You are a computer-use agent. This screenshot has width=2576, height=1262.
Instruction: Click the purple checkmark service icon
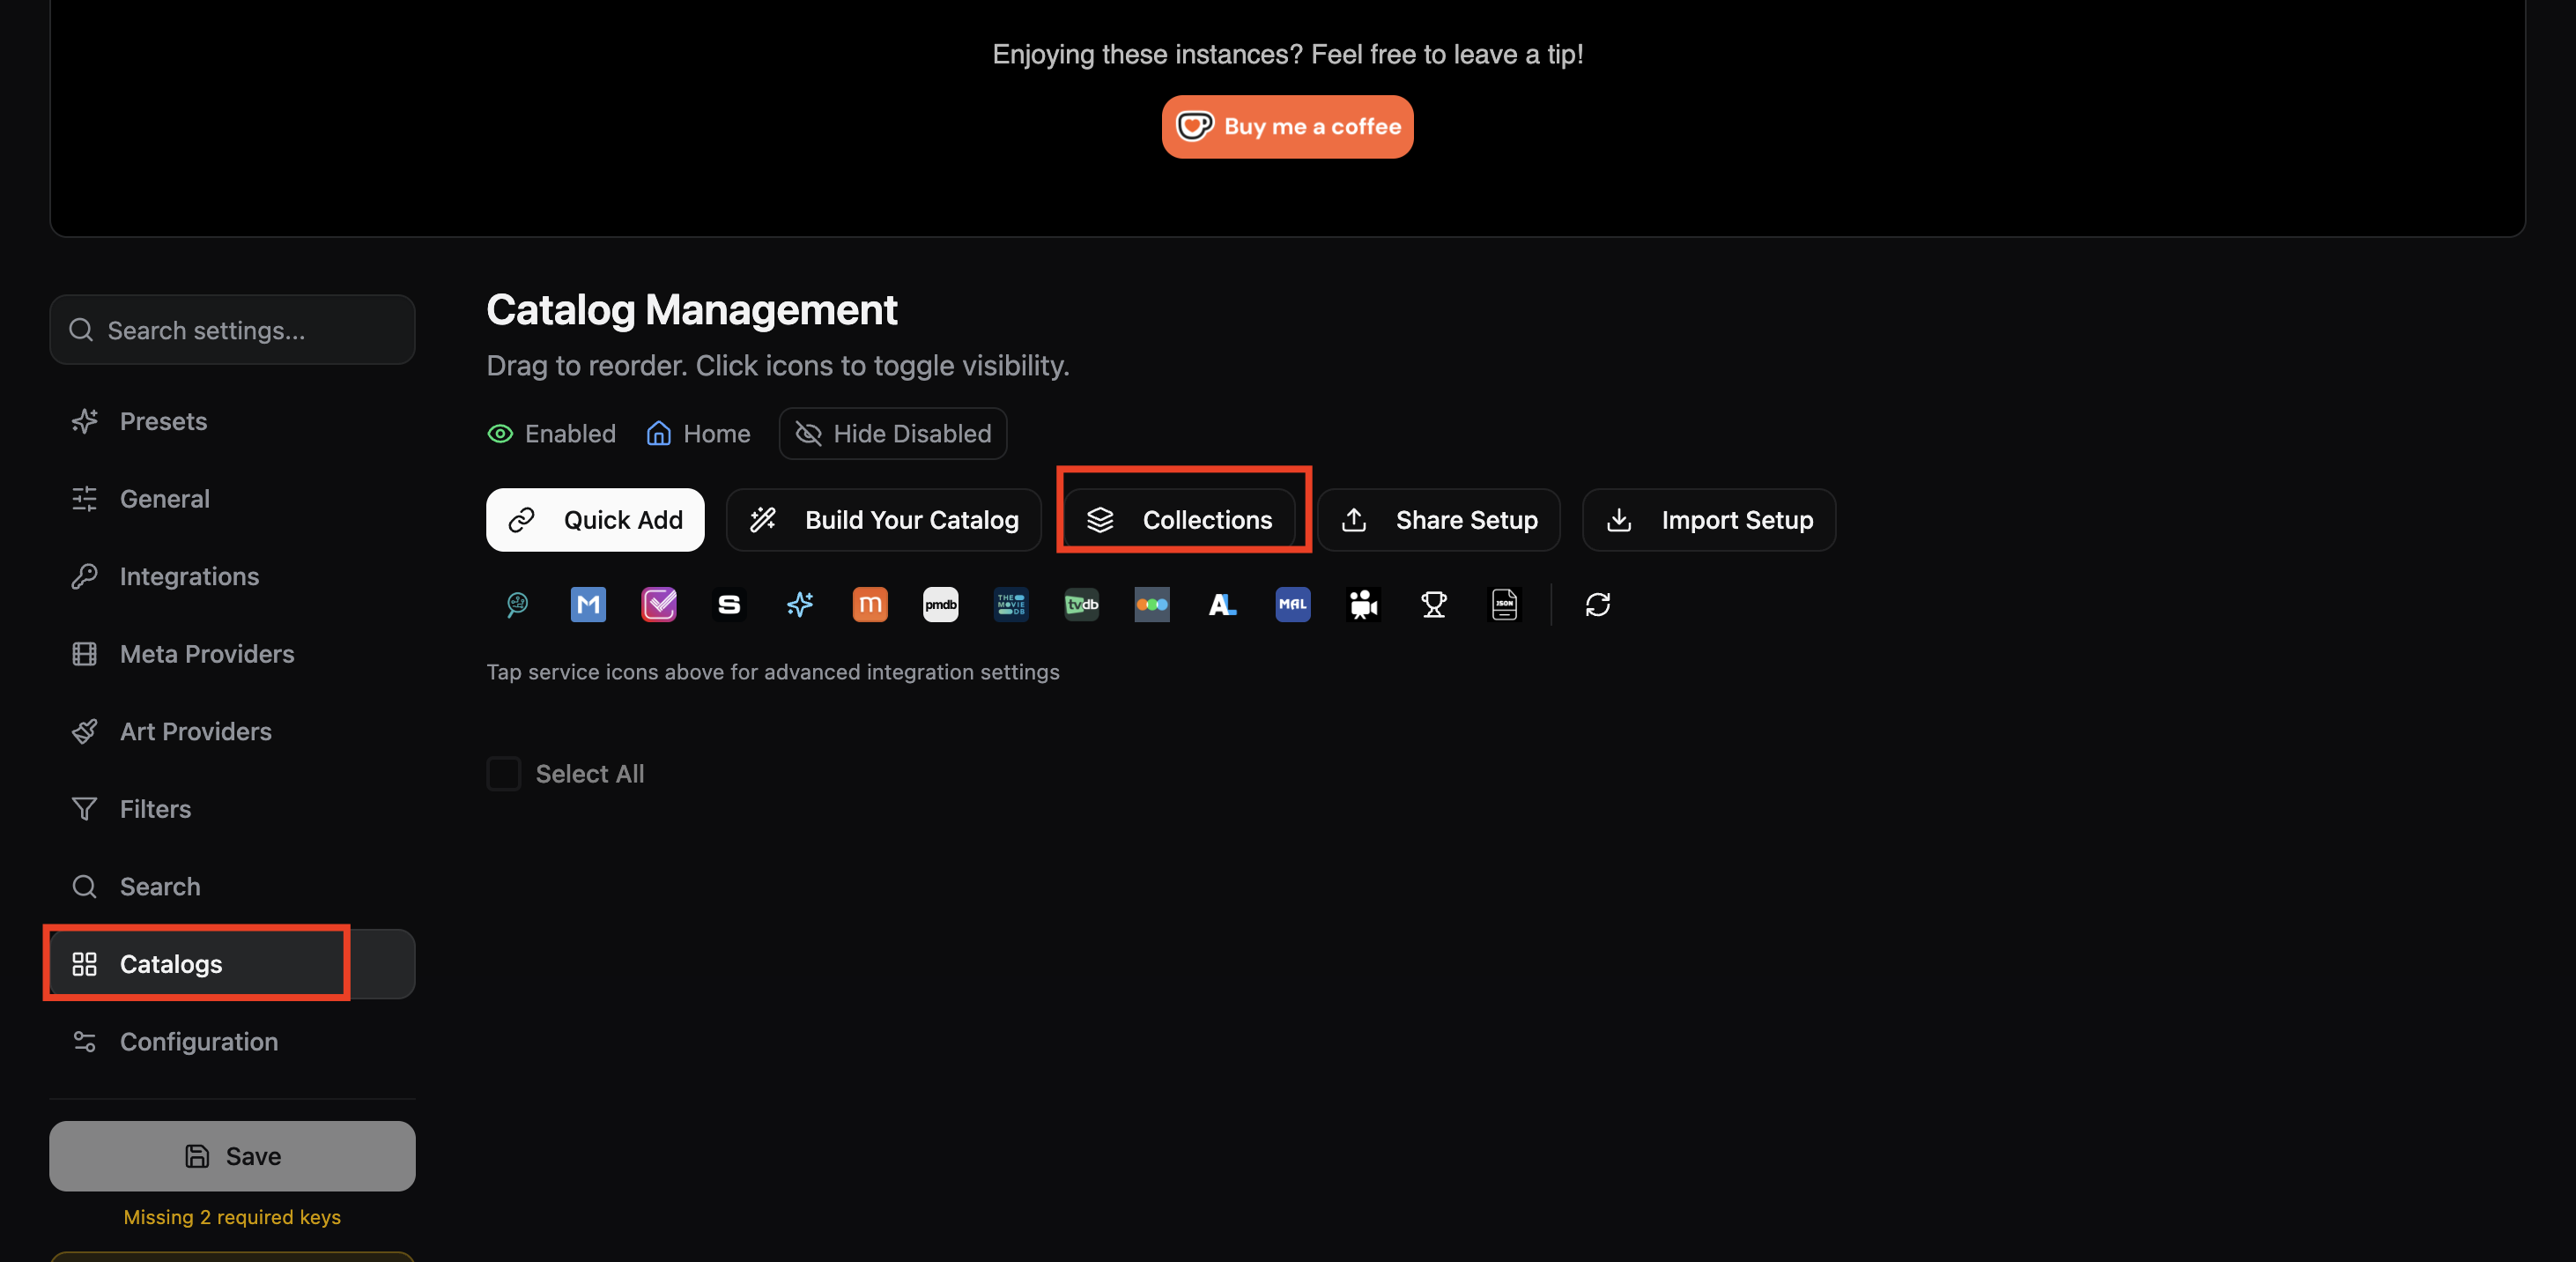pyautogui.click(x=659, y=604)
